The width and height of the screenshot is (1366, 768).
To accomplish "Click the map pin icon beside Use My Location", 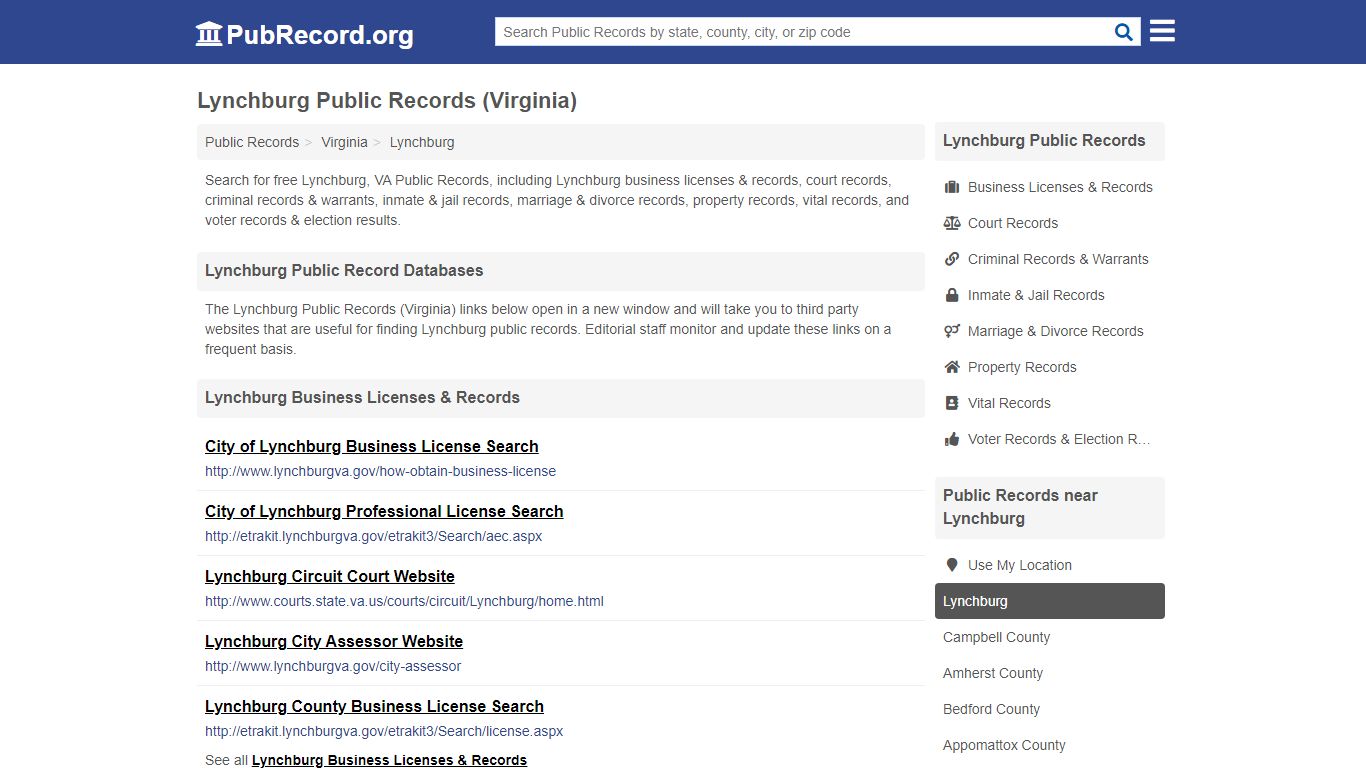I will click(952, 565).
